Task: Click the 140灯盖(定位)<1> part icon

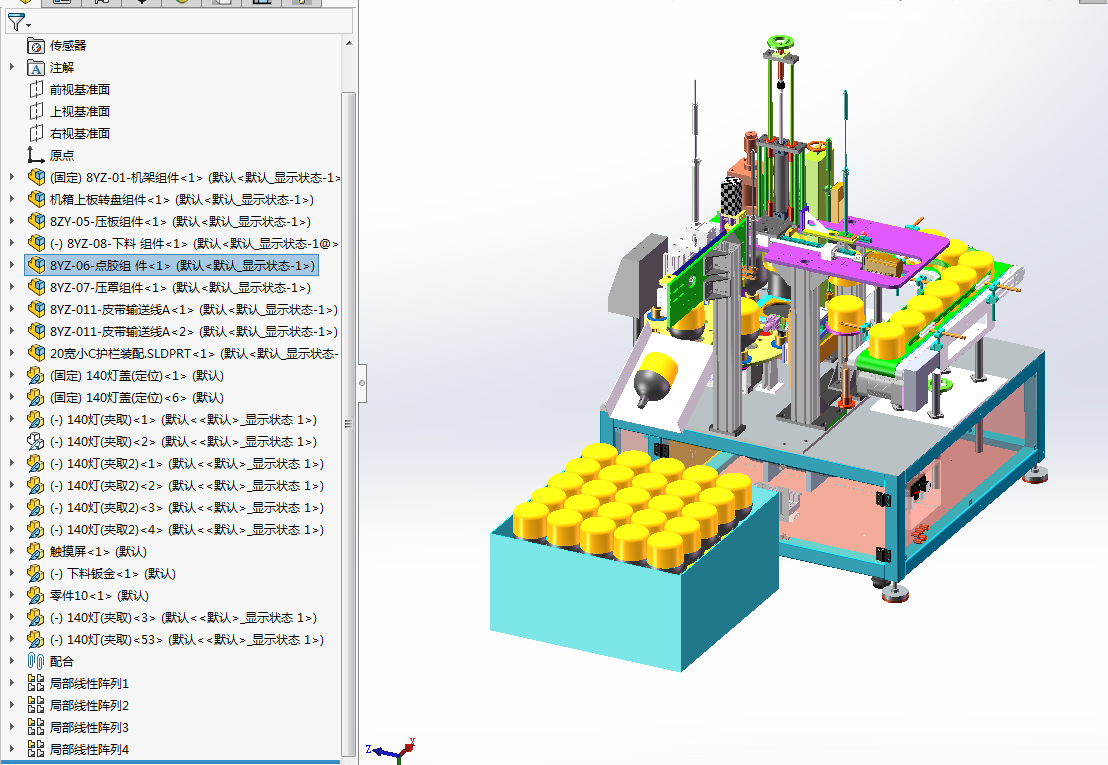Action: [x=35, y=375]
